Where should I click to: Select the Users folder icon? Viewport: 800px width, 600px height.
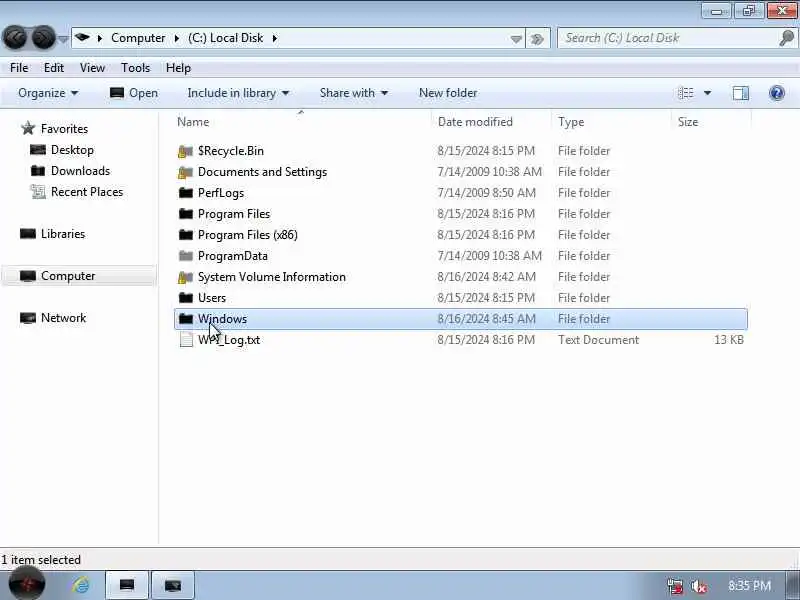(186, 298)
